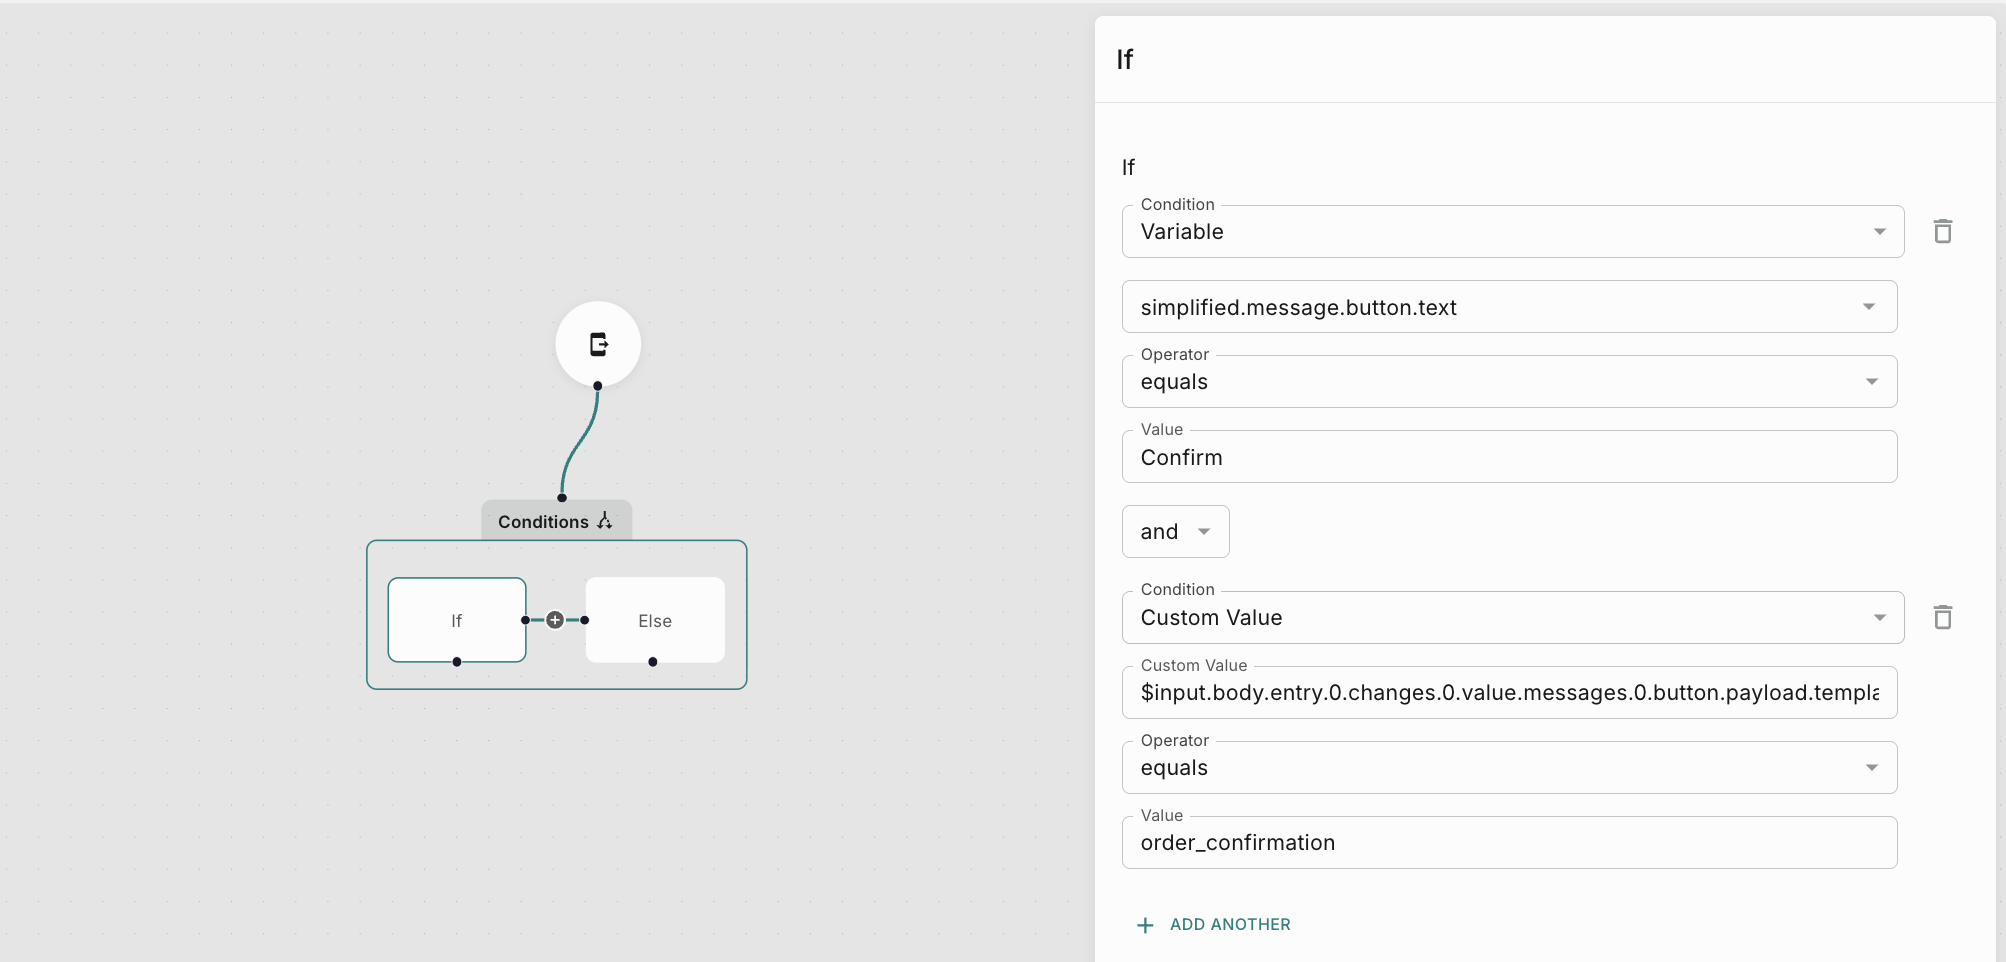Click the bottom connector dot of Else node
This screenshot has width=2006, height=962.
click(x=653, y=662)
